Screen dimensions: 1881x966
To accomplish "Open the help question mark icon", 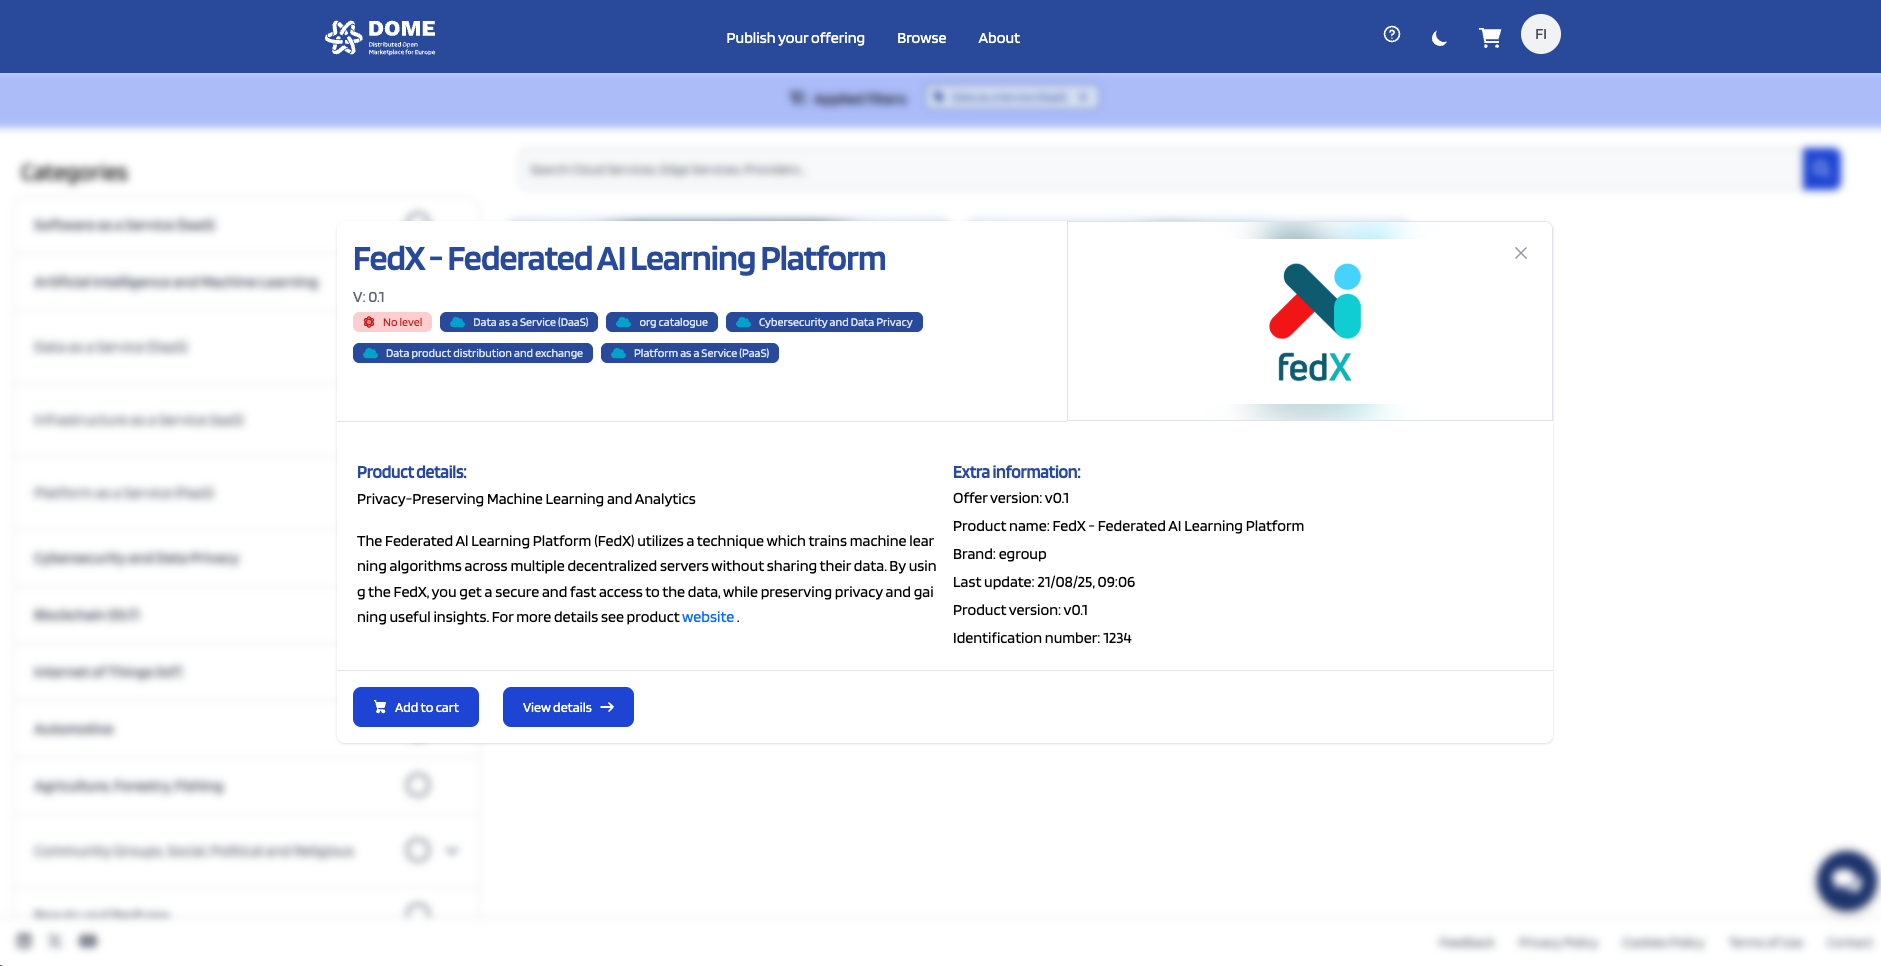I will [x=1391, y=35].
